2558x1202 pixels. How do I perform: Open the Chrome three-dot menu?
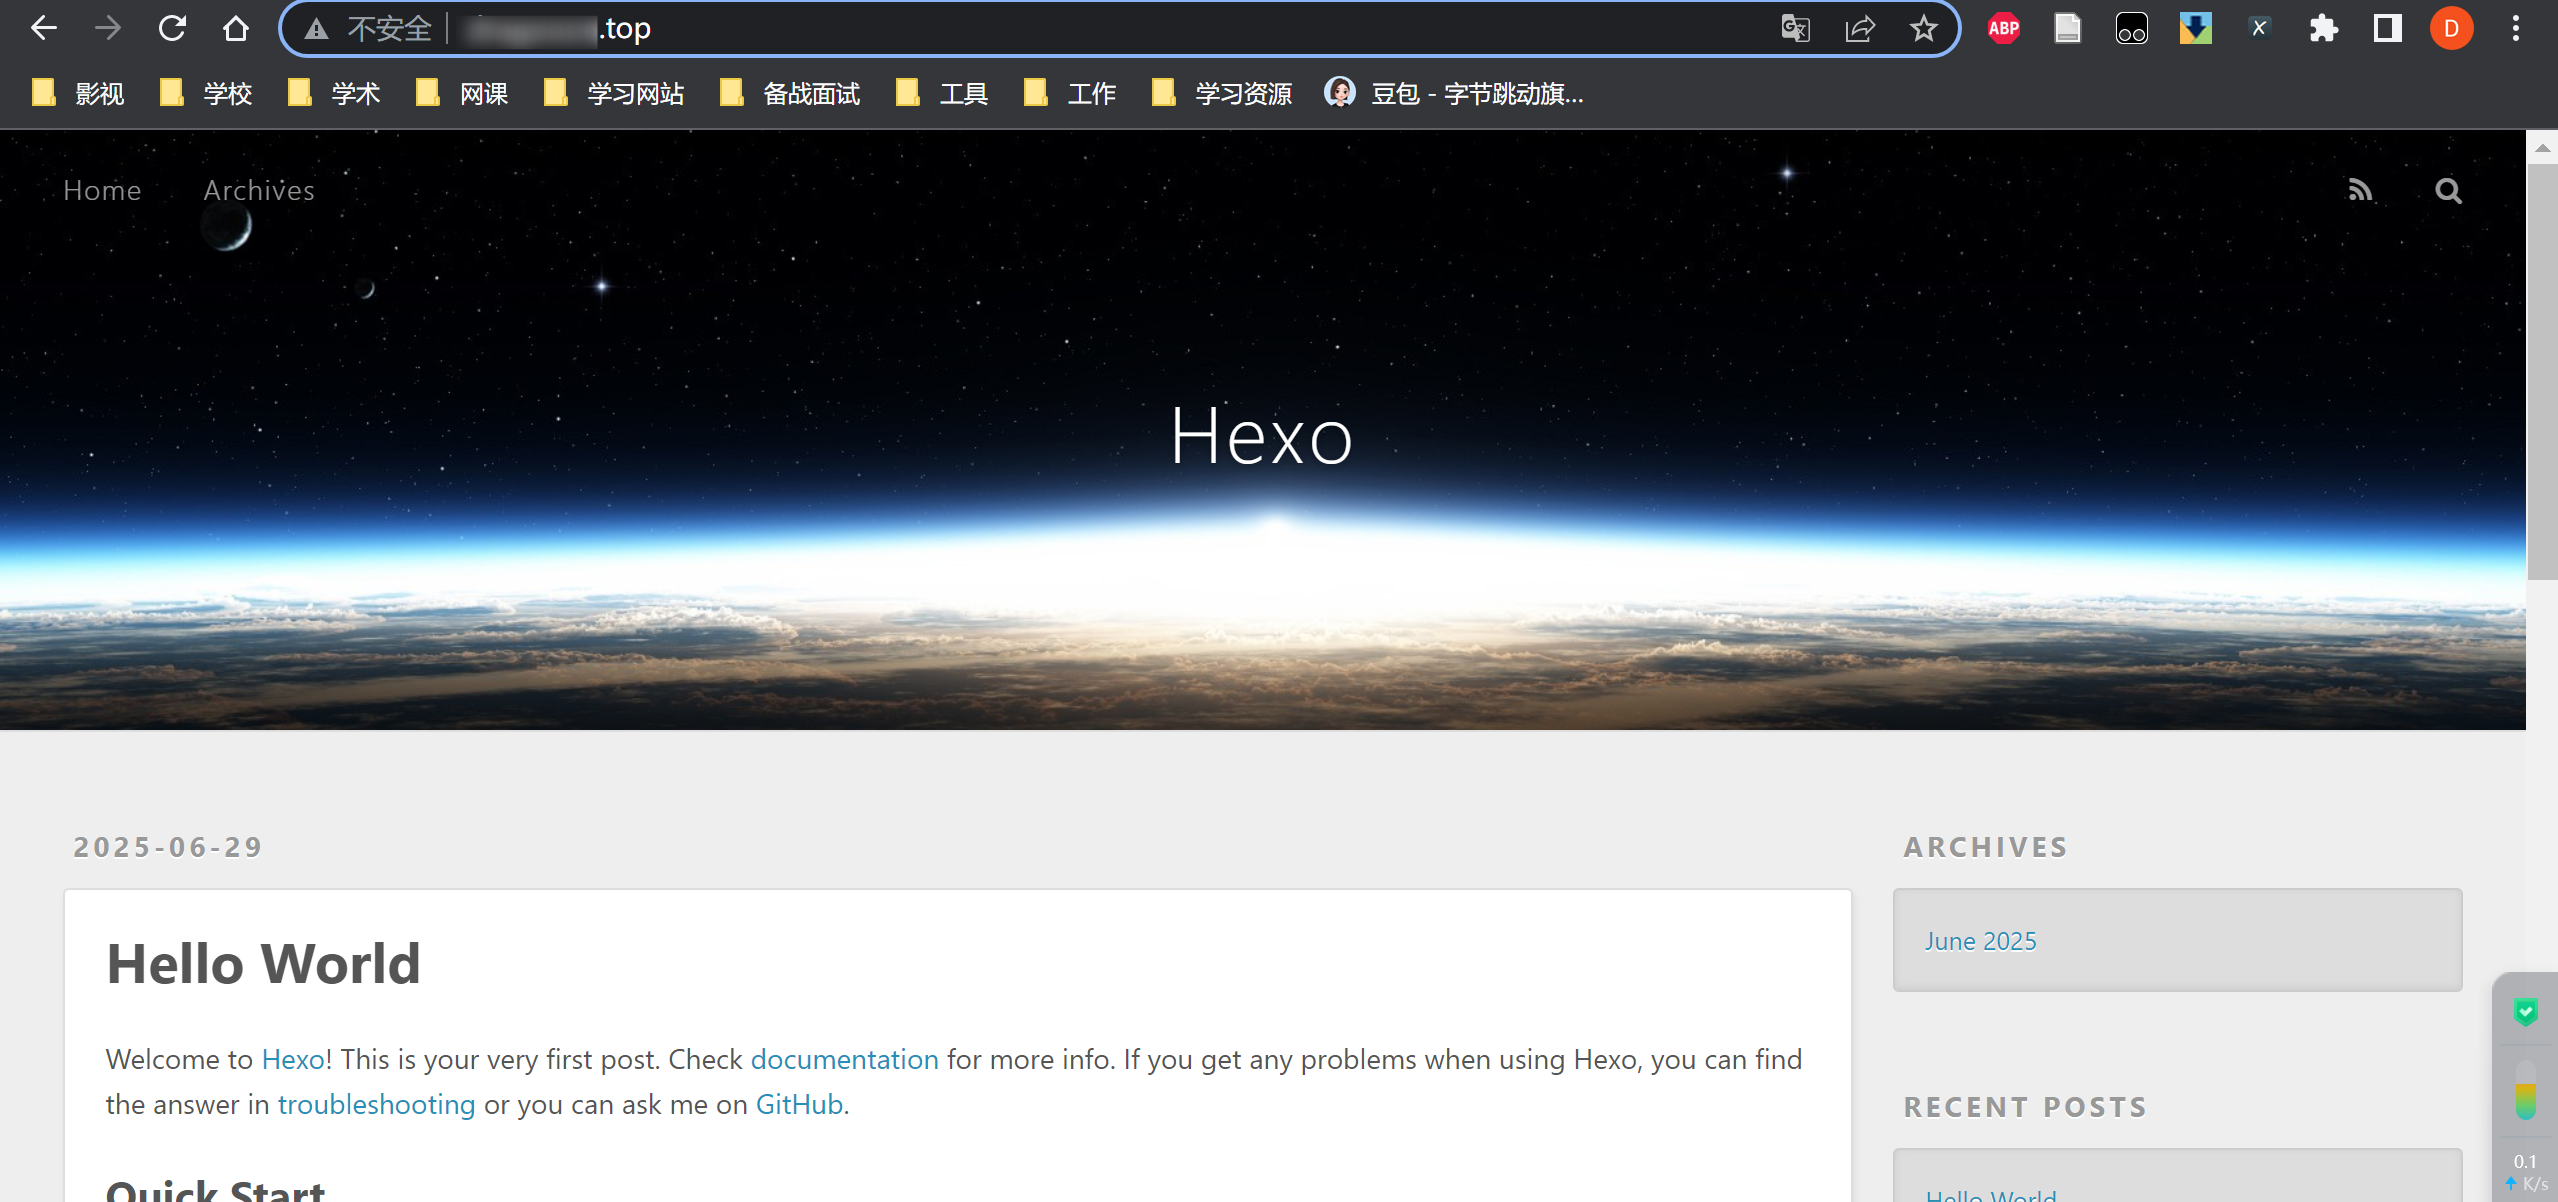point(2516,28)
